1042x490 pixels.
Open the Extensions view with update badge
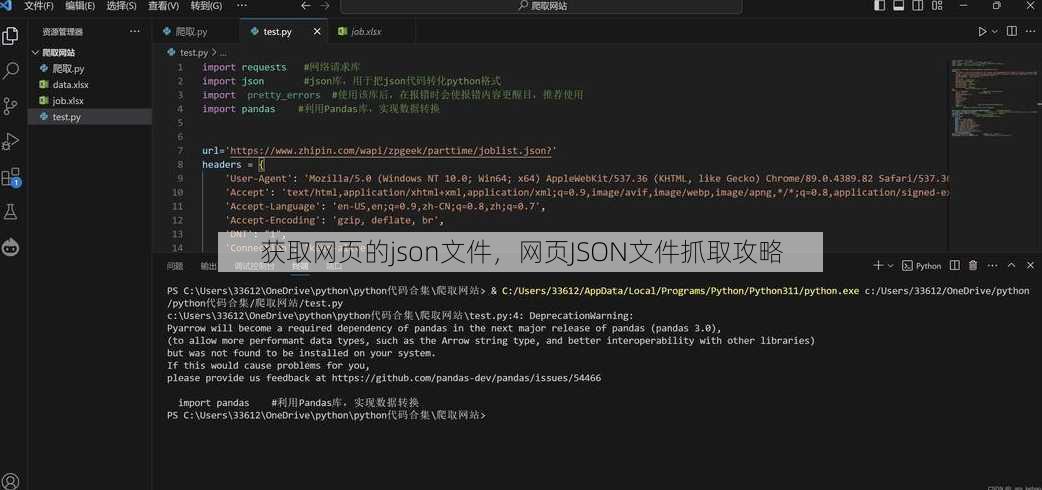tap(11, 177)
